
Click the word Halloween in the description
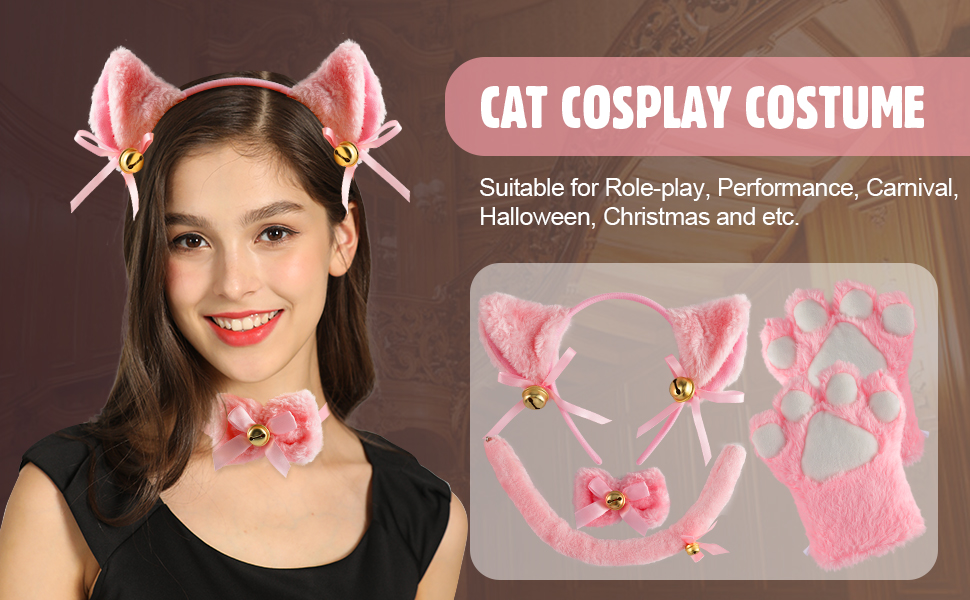[536, 217]
